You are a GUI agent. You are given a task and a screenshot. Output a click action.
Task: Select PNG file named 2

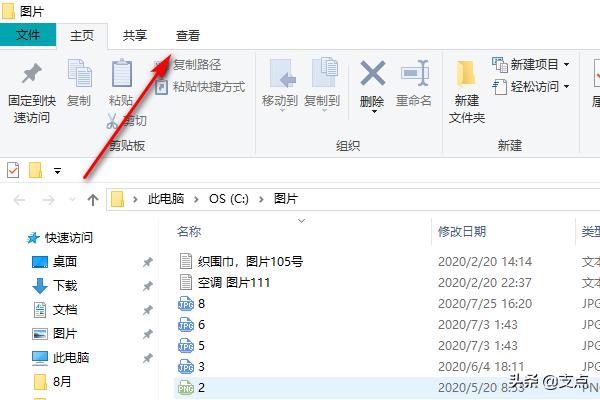point(201,387)
